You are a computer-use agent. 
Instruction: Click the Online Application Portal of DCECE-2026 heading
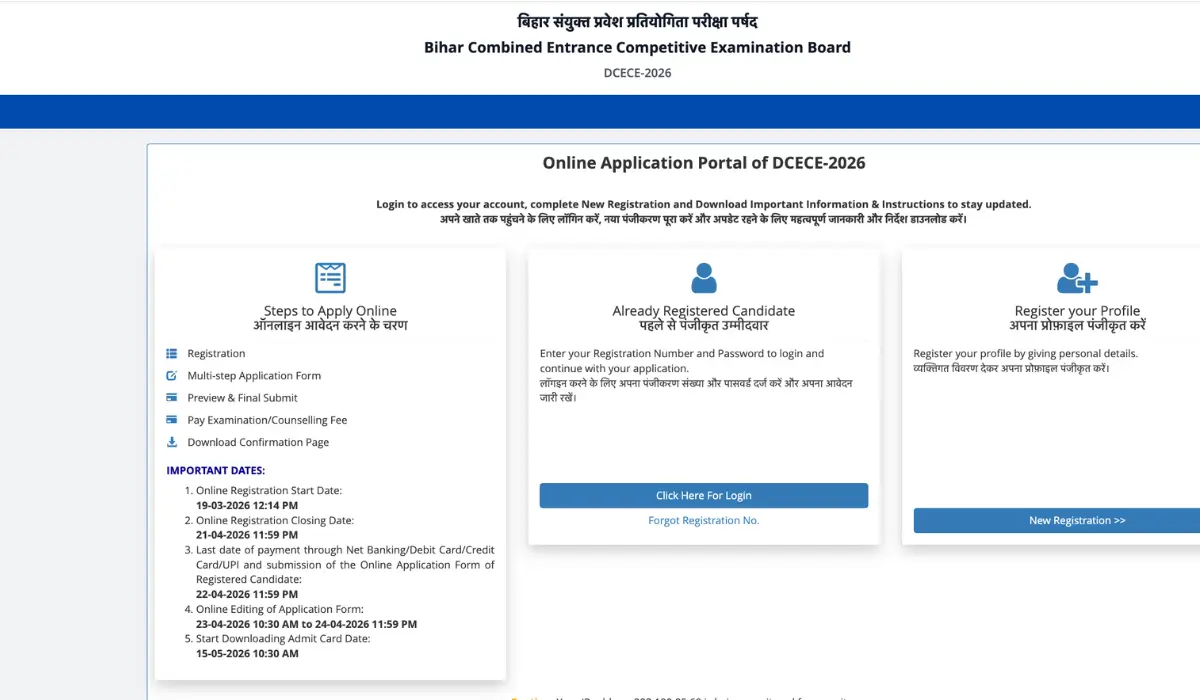tap(703, 163)
